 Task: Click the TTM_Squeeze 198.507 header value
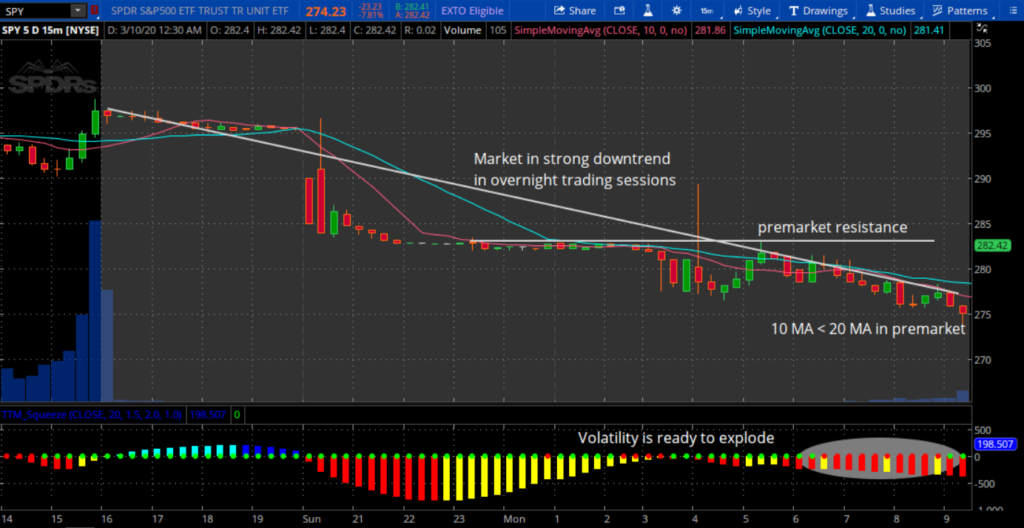tap(207, 414)
